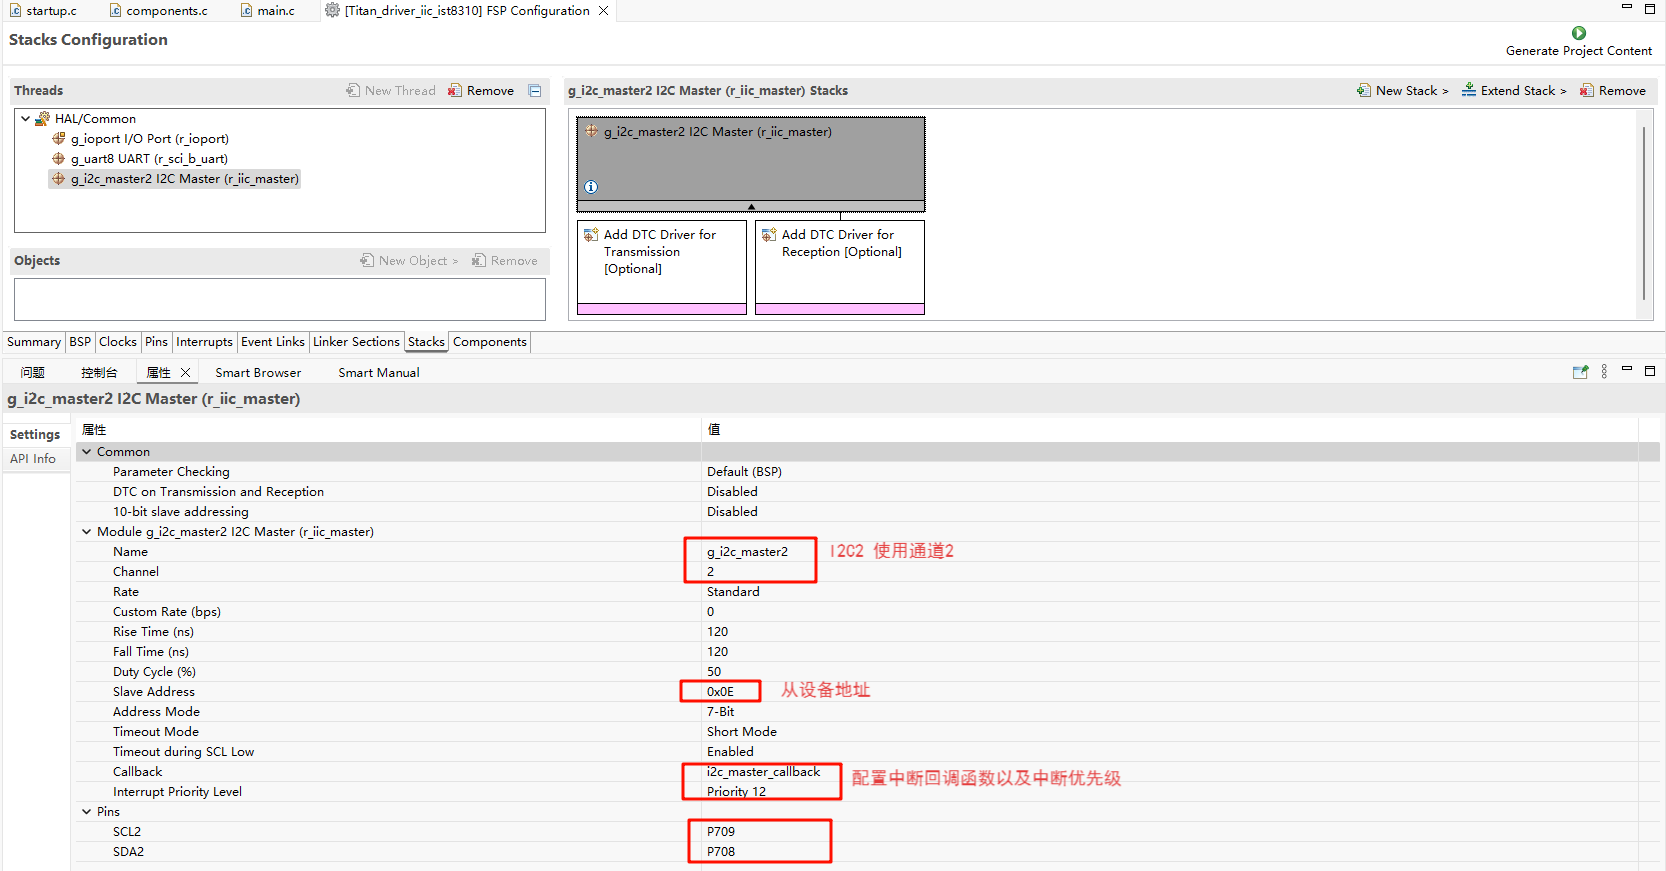Open the API Info side tab
Image resolution: width=1666 pixels, height=871 pixels.
pyautogui.click(x=33, y=459)
